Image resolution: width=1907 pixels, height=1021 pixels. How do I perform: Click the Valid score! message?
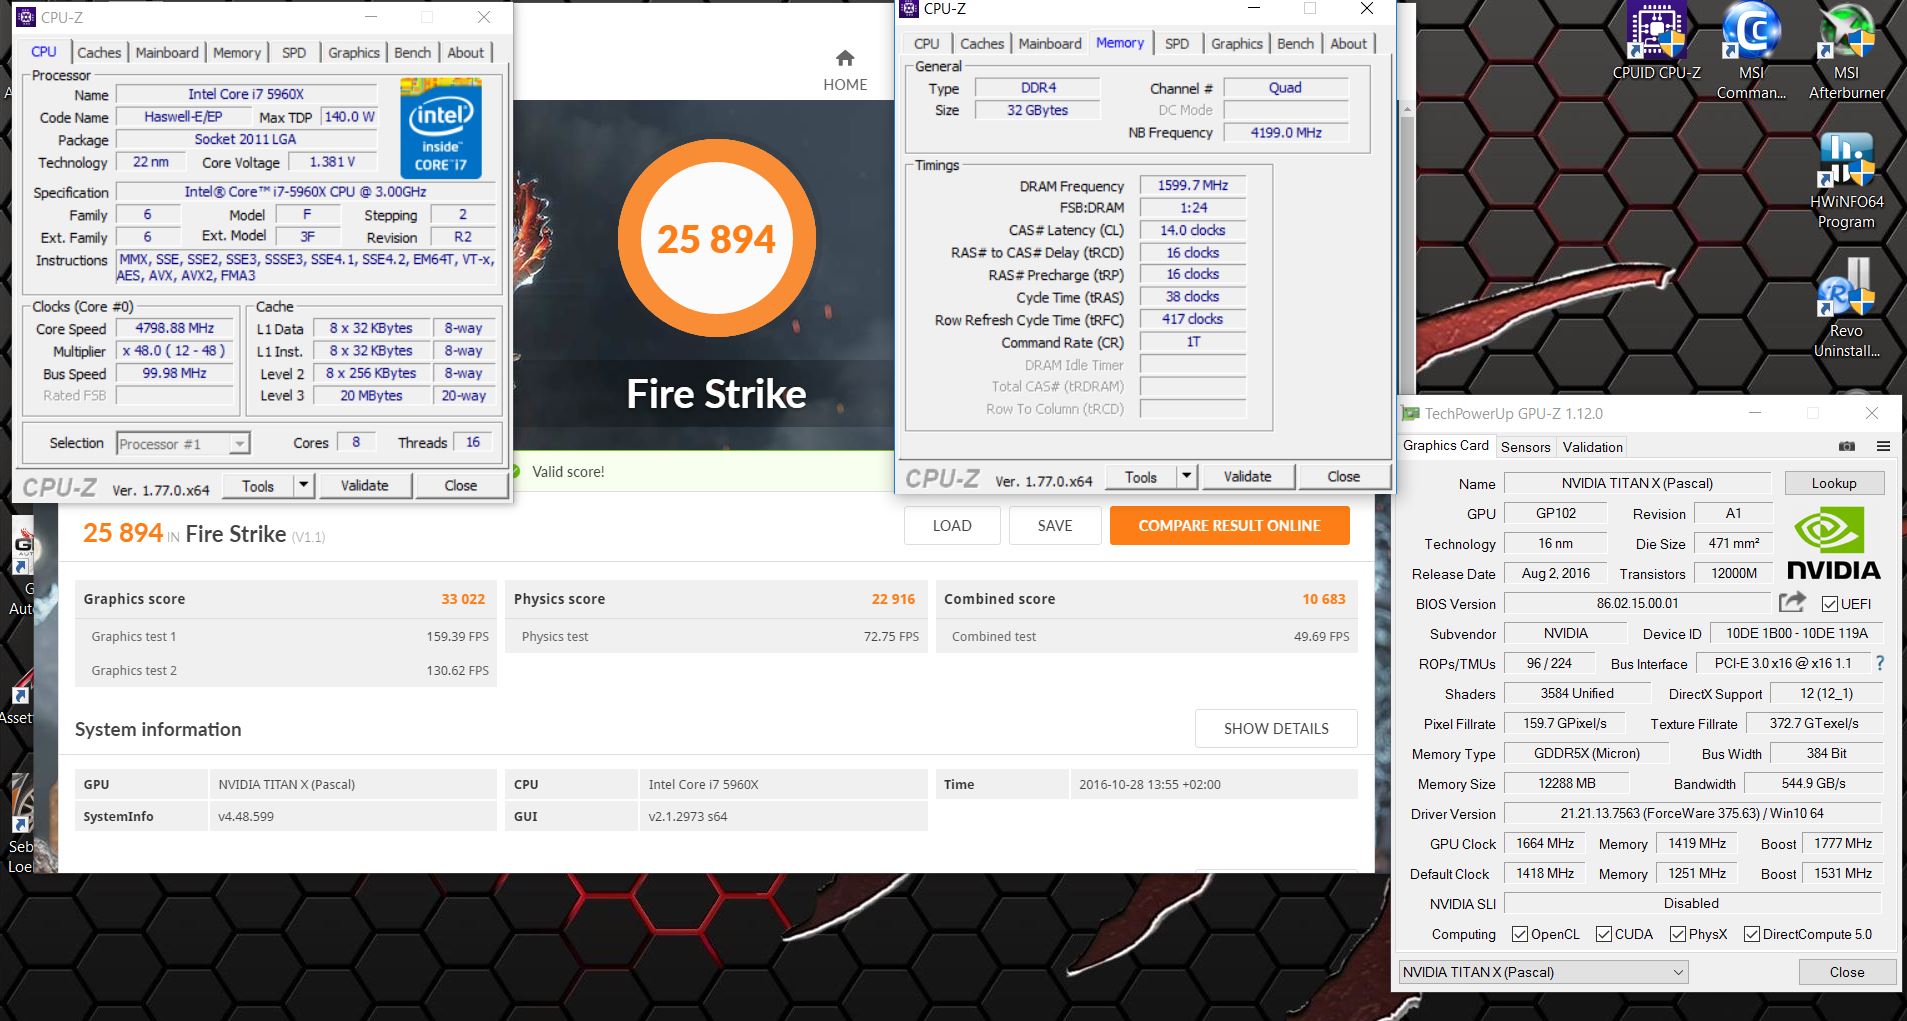tap(568, 472)
